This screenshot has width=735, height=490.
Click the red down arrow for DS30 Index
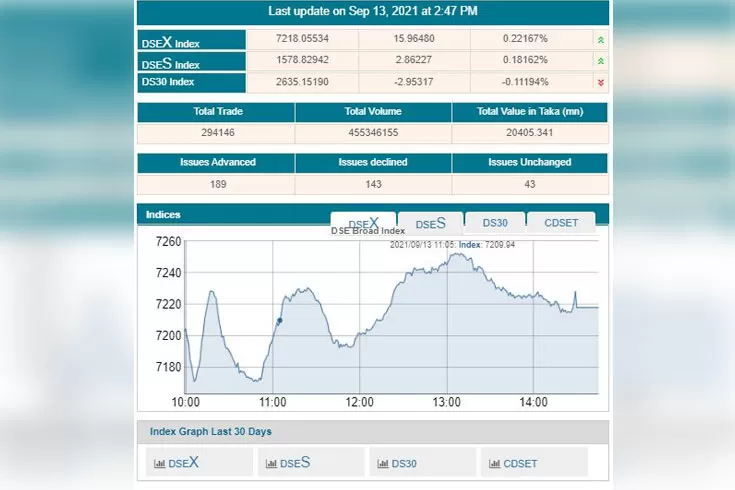(x=600, y=83)
